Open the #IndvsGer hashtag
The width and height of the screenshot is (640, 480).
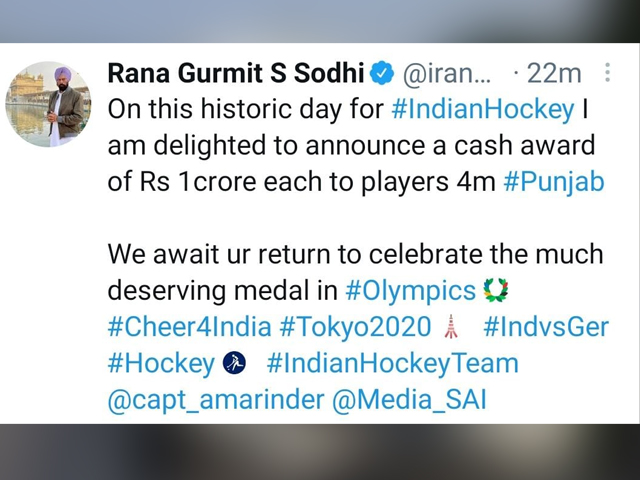pyautogui.click(x=546, y=327)
